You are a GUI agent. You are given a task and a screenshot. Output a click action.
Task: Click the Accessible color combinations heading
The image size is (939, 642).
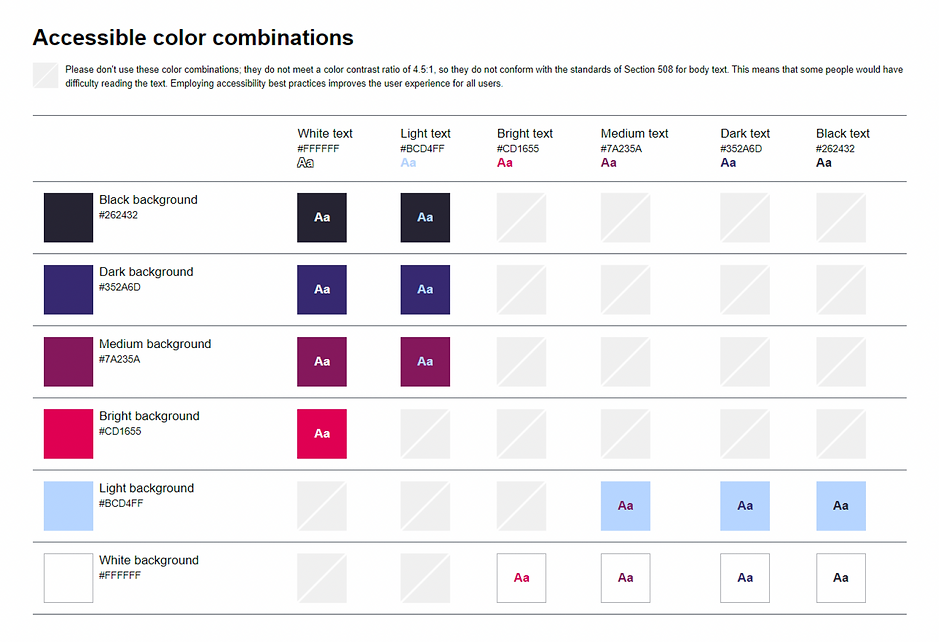pyautogui.click(x=193, y=38)
